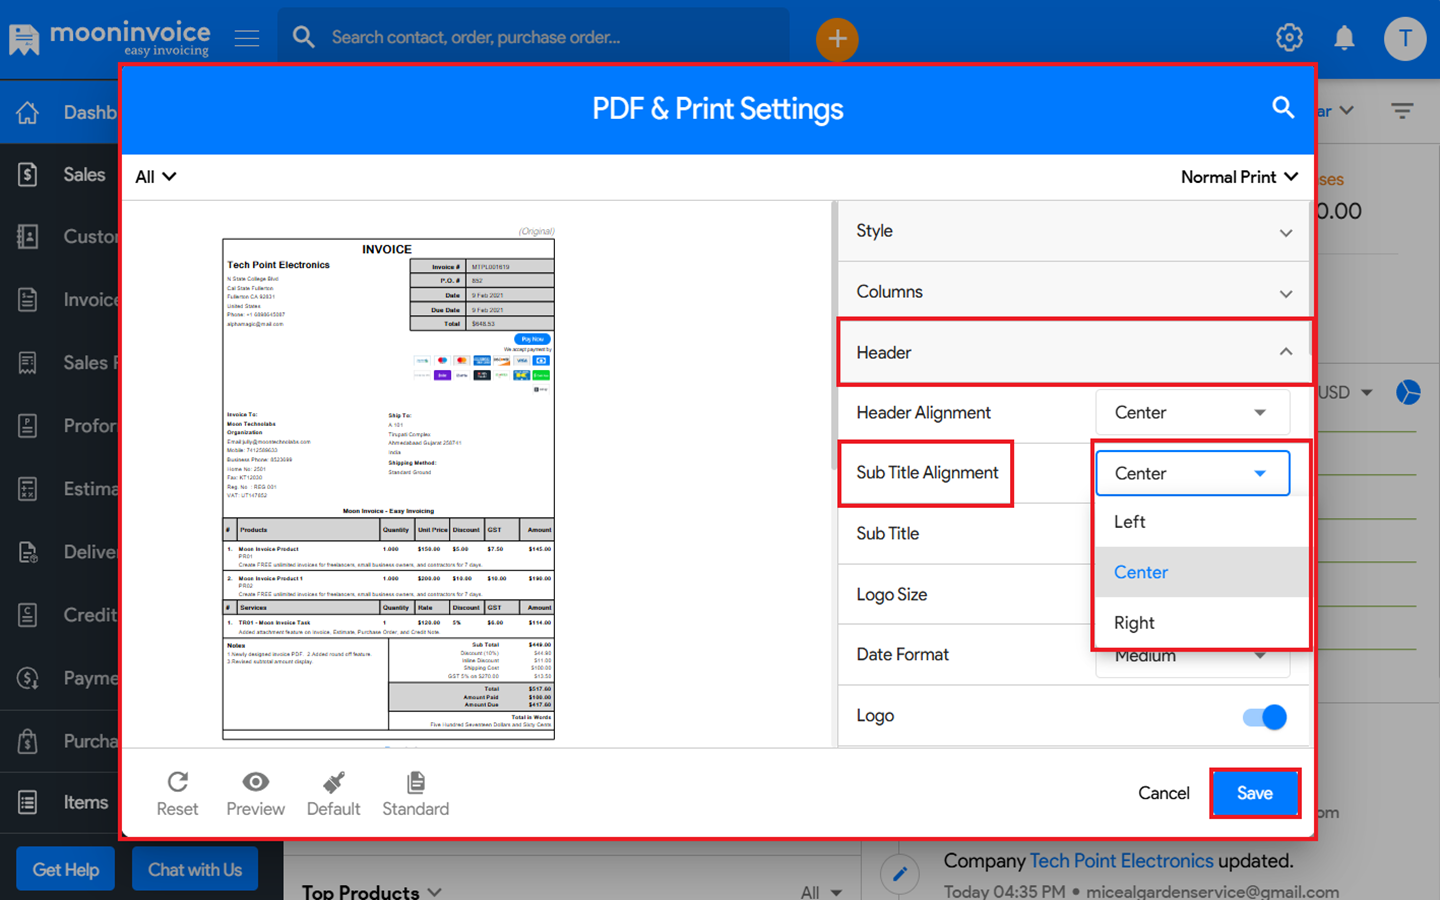Click the orange plus button to create new
Image resolution: width=1440 pixels, height=900 pixels.
tap(837, 39)
